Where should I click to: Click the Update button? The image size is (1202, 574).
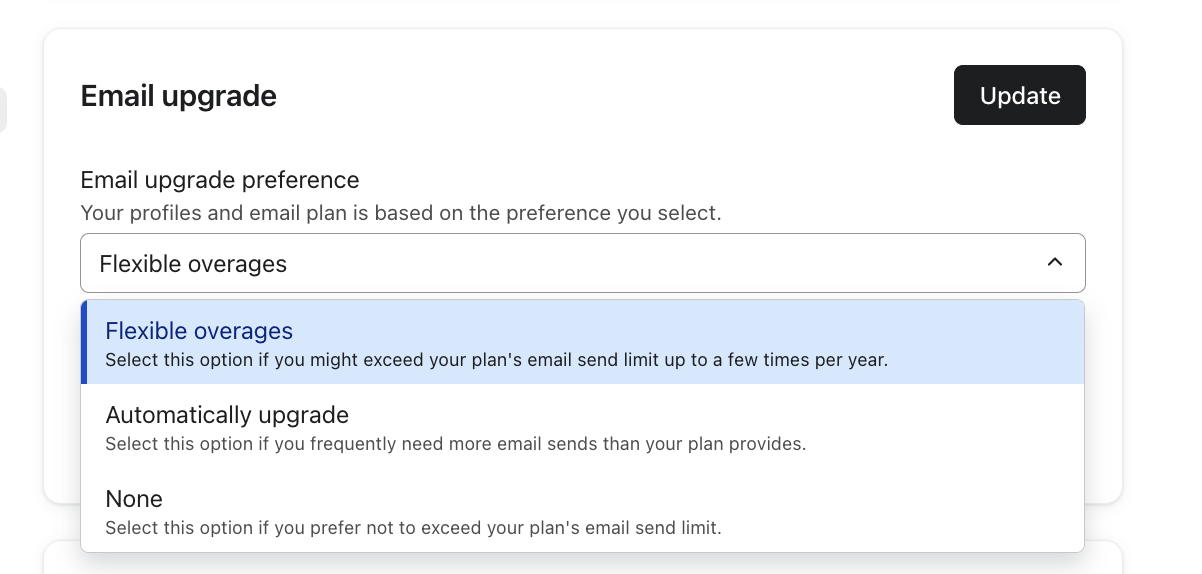1019,95
